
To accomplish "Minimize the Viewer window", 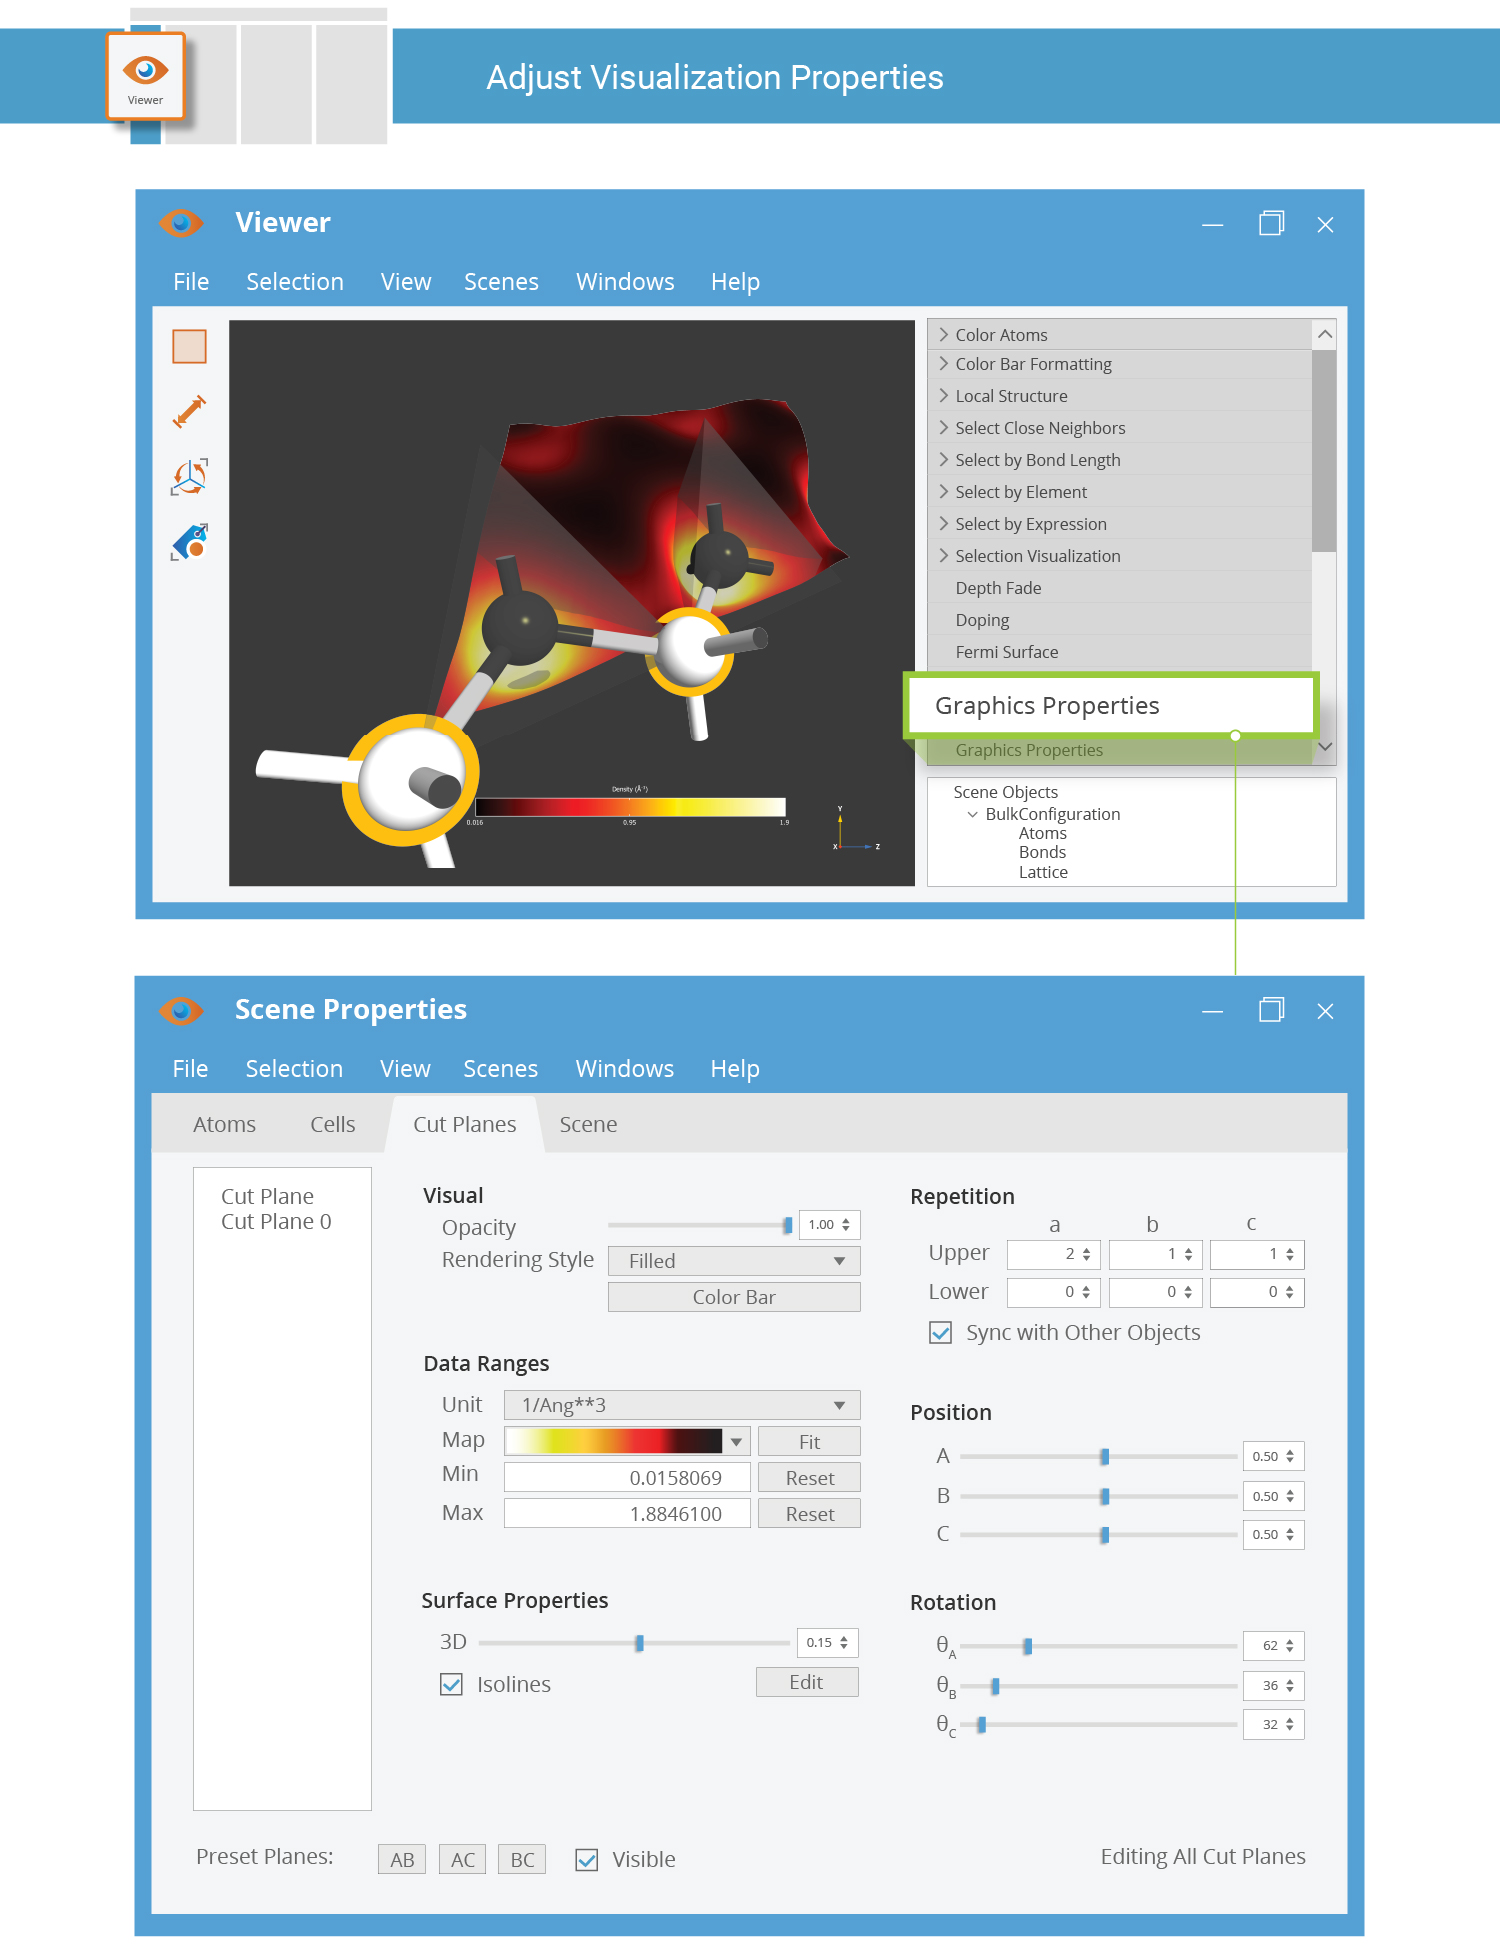I will [1213, 225].
